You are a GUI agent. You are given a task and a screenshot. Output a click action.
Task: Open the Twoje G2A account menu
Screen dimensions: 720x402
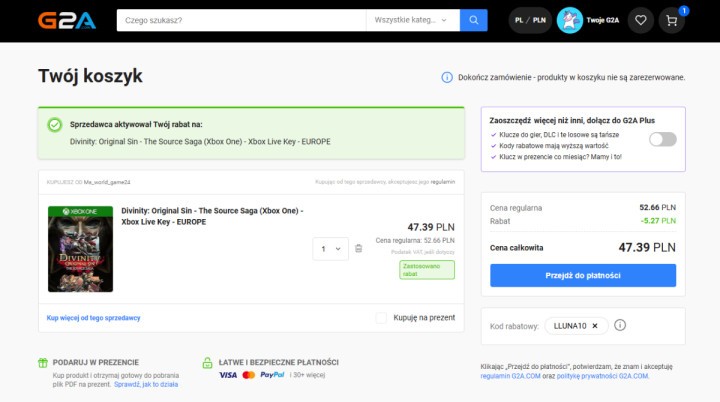(602, 20)
